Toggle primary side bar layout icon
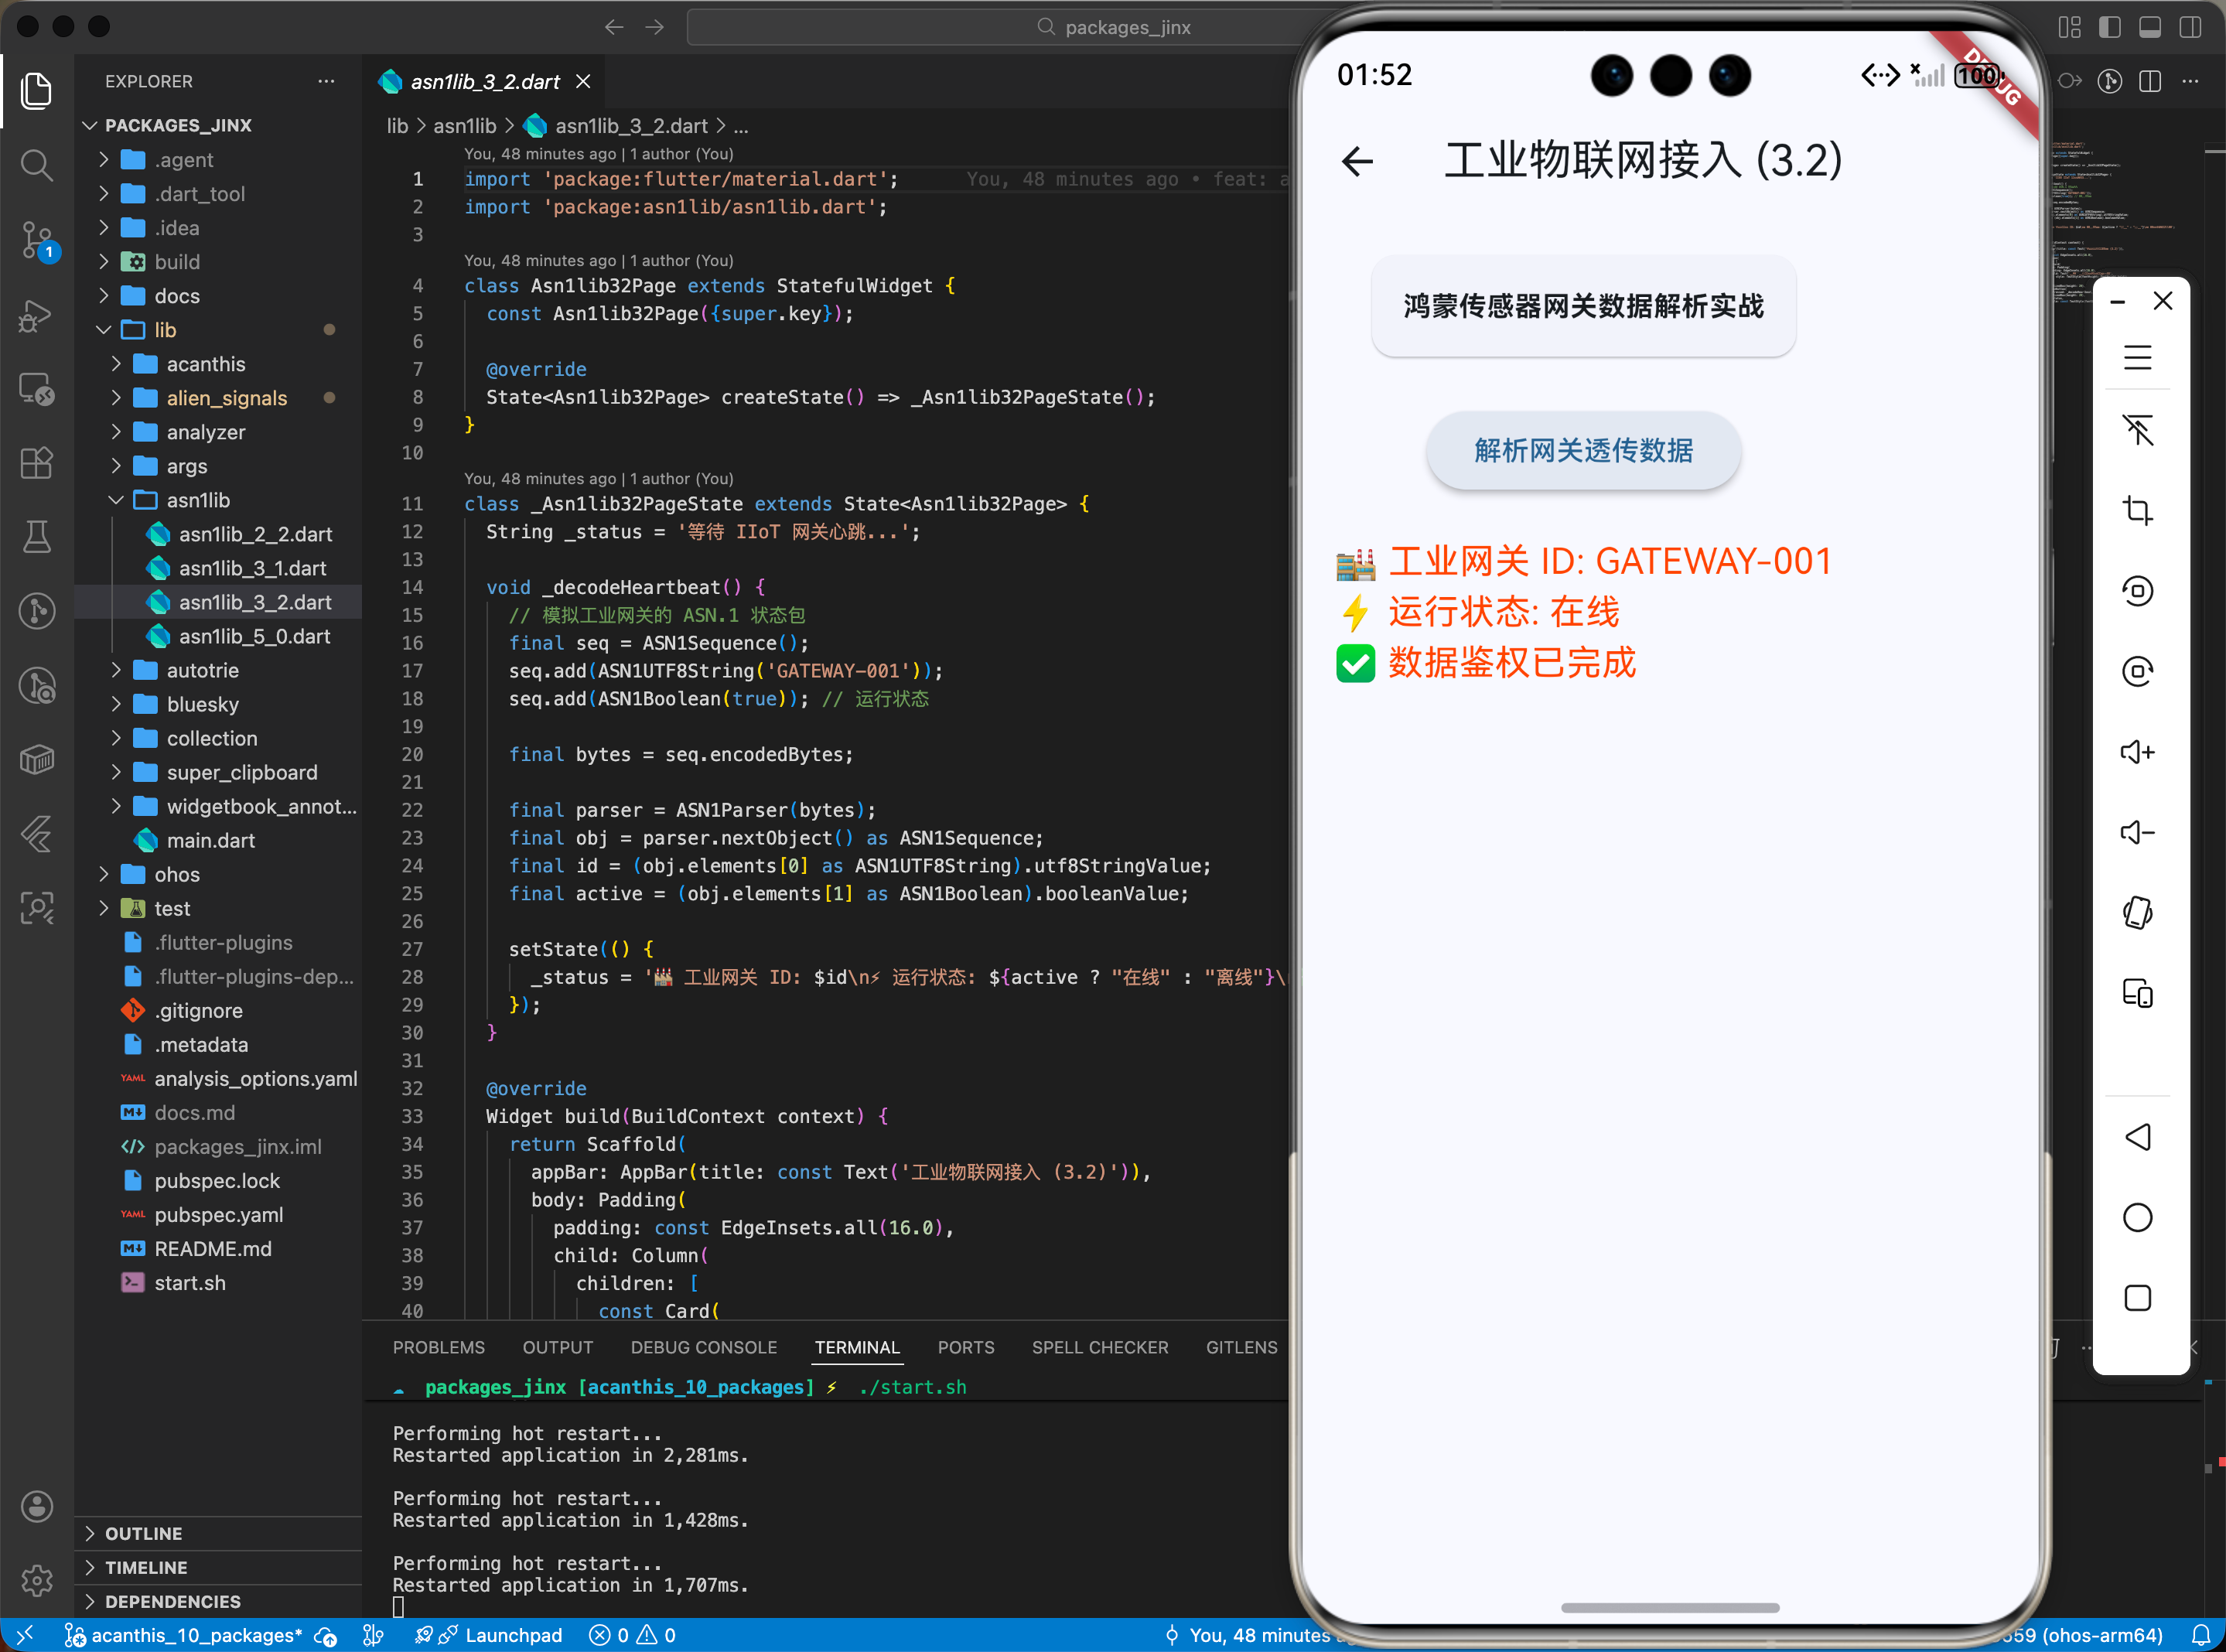The image size is (2226, 1652). 2110,27
